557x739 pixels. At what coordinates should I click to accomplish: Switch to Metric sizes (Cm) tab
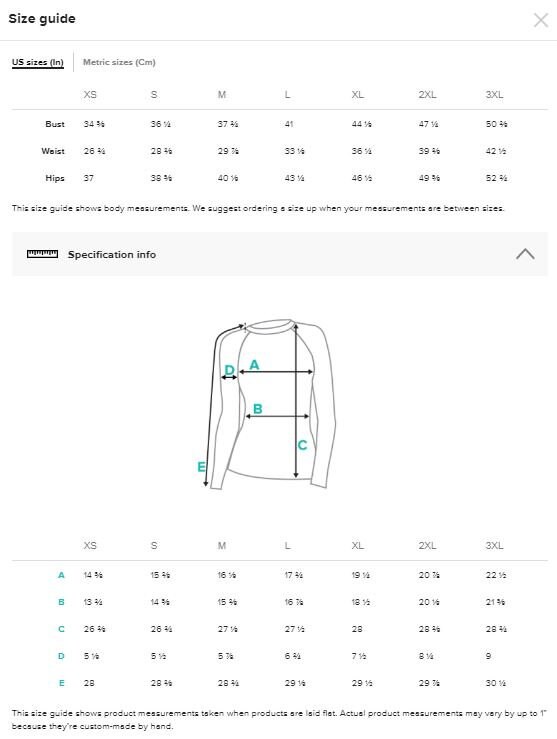[119, 62]
